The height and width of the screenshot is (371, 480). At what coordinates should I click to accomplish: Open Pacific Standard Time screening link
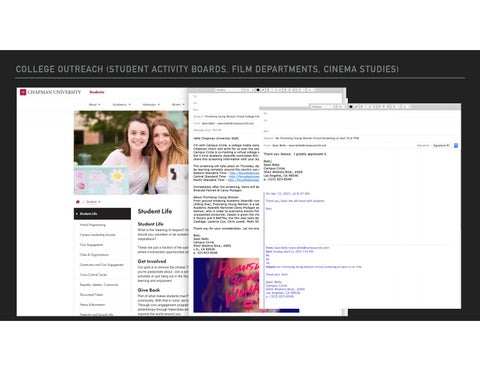243,180
